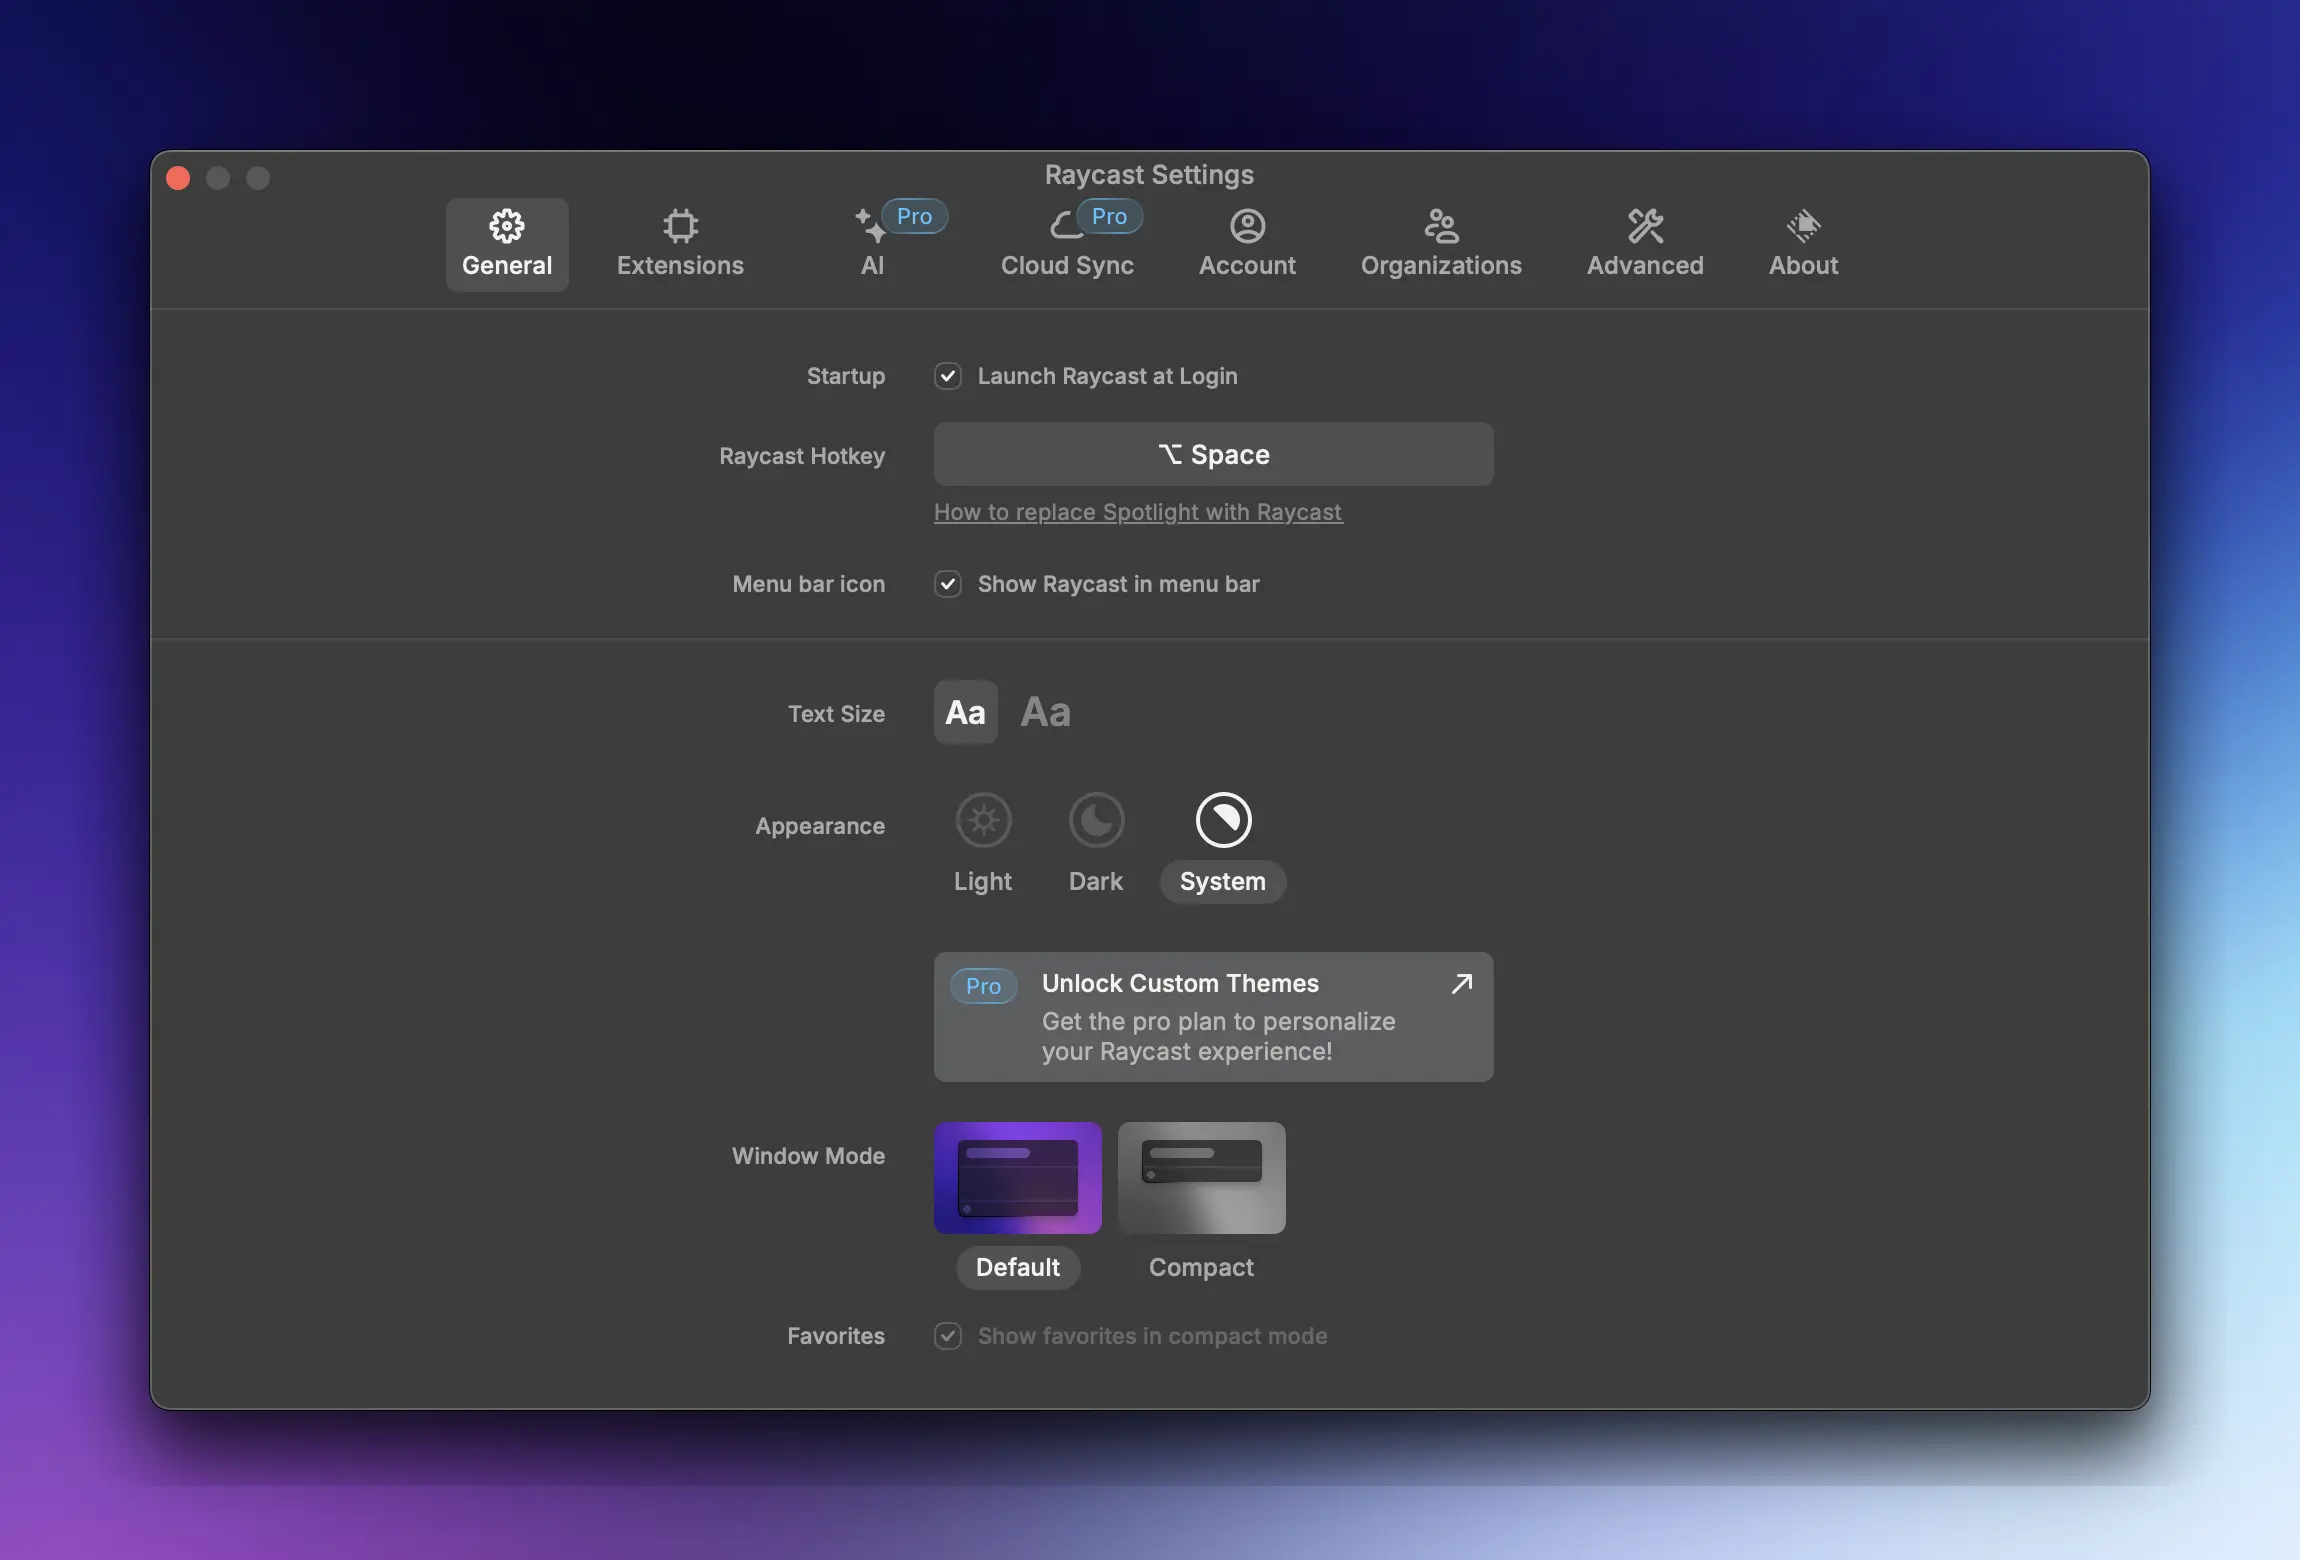The image size is (2300, 1560).
Task: Select the Advanced wrench icon
Action: click(1643, 225)
